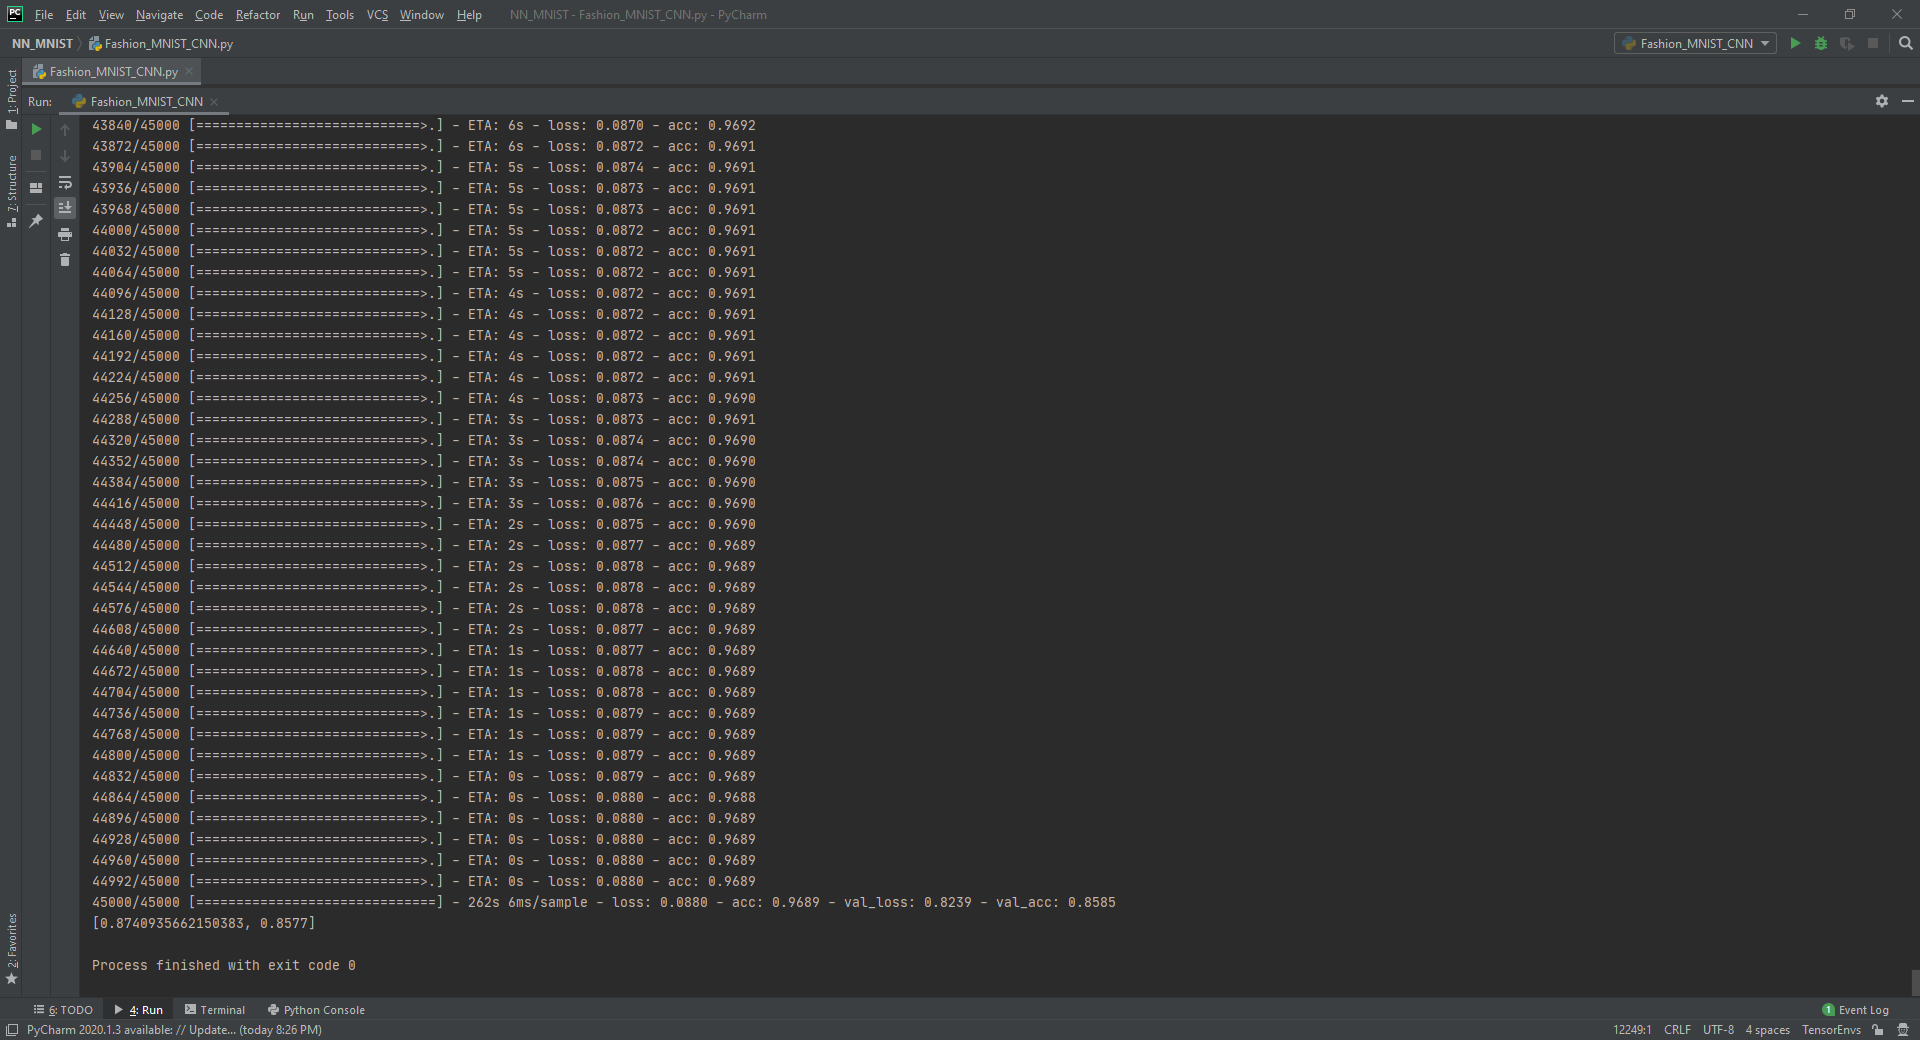Open the Refactor menu
The height and width of the screenshot is (1040, 1920).
[258, 15]
